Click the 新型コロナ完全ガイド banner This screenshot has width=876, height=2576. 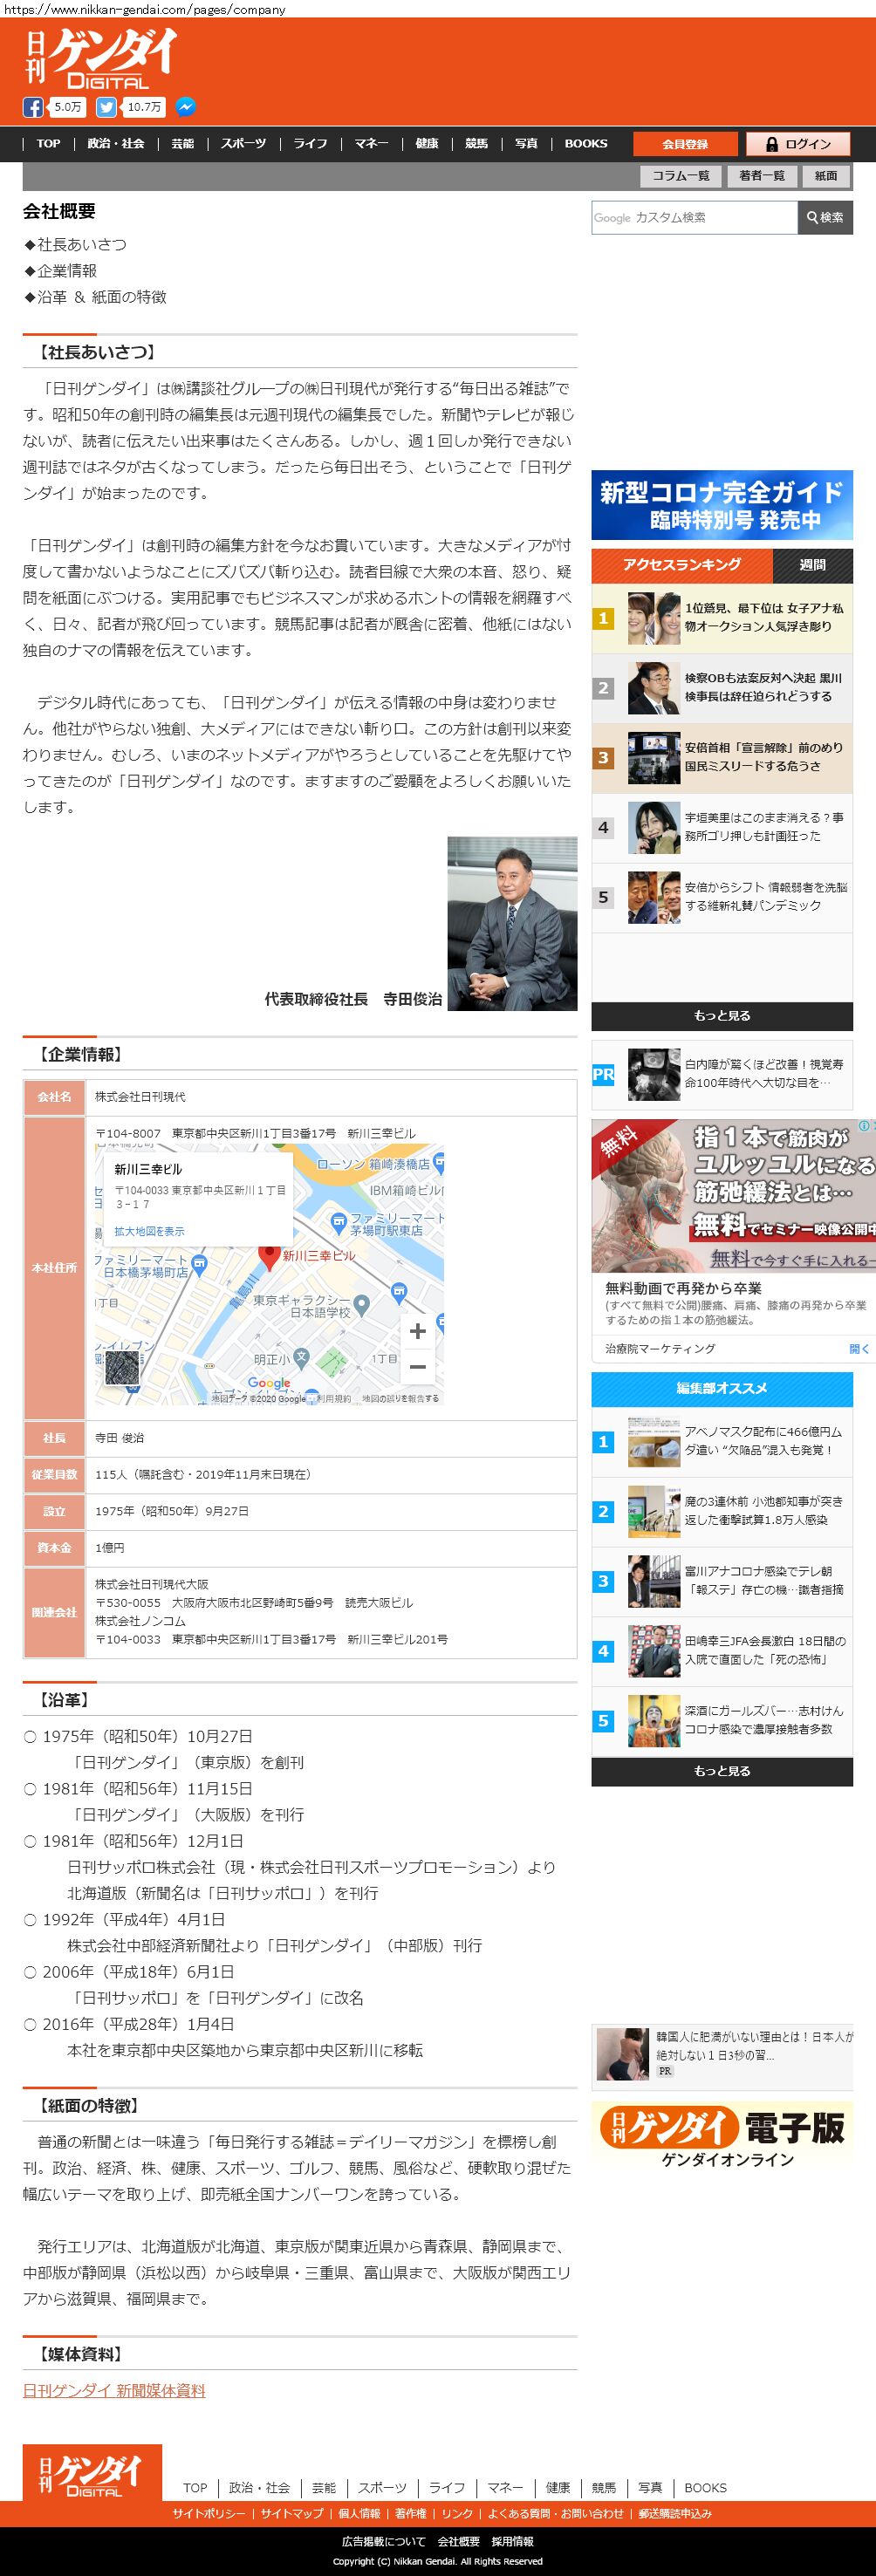coord(722,505)
